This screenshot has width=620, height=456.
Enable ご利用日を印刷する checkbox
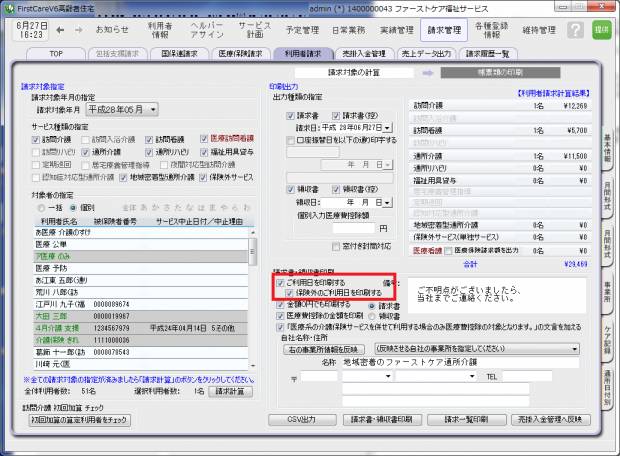click(x=280, y=283)
